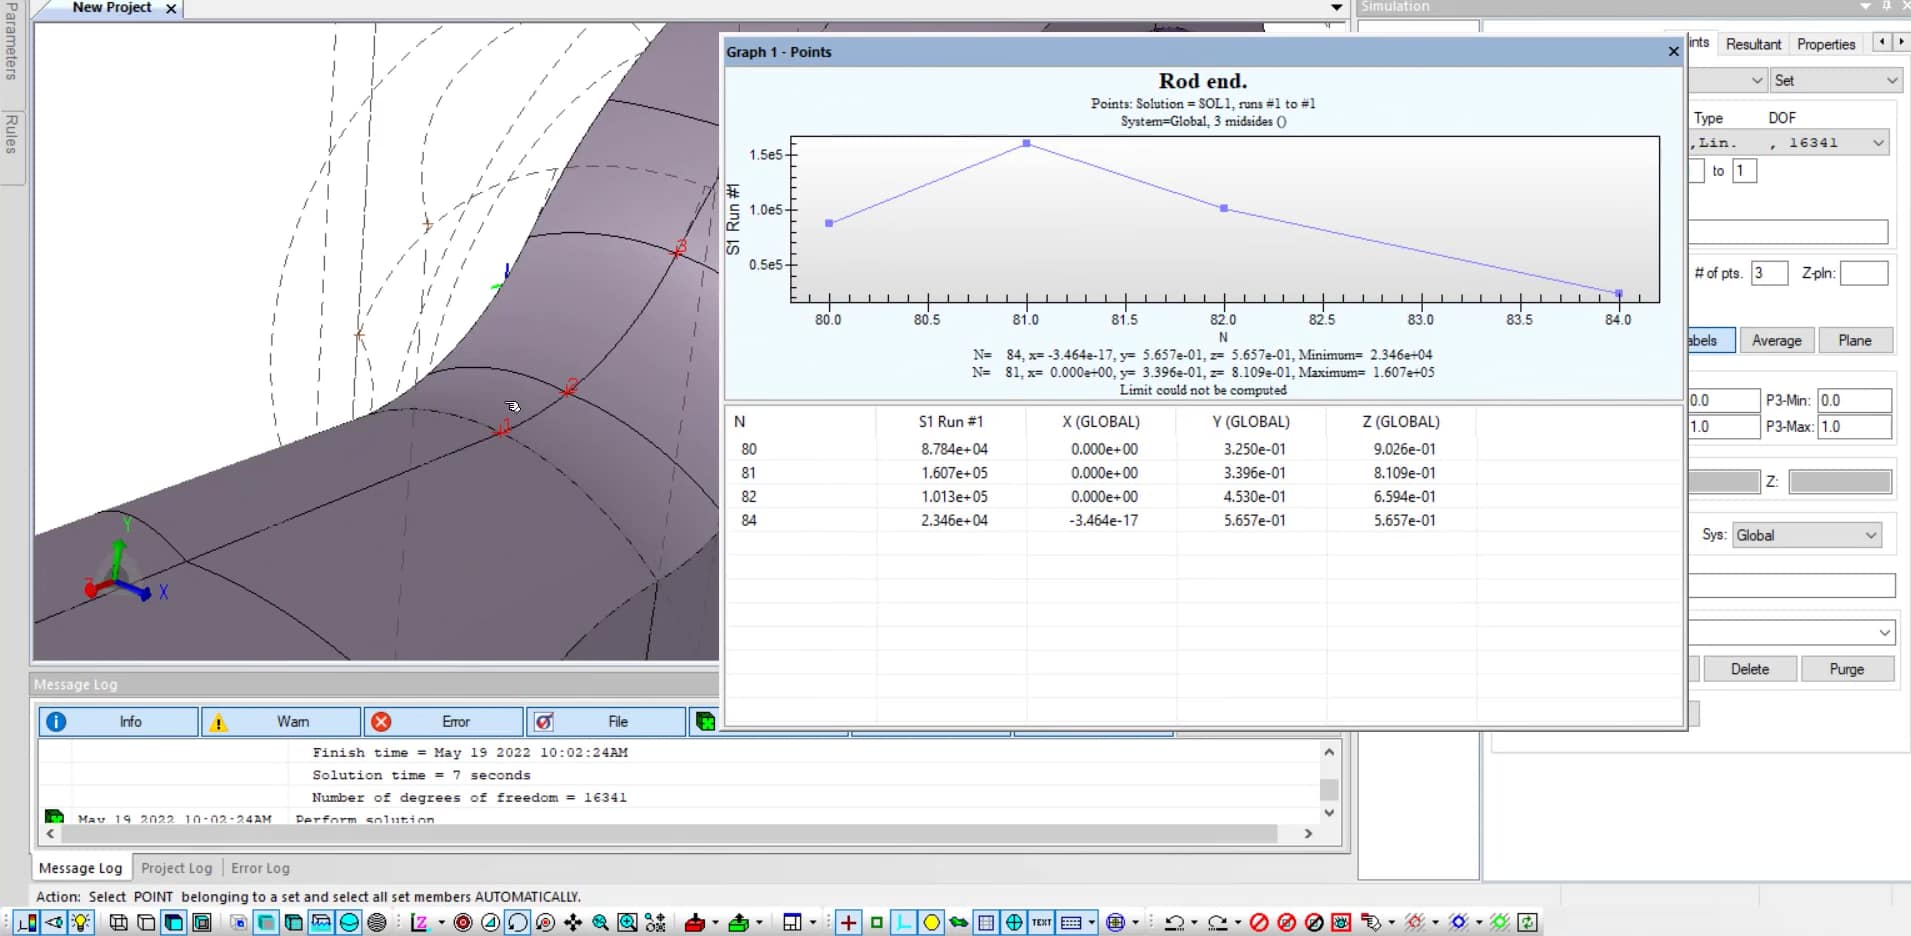Select the shaded view display icon
The height and width of the screenshot is (936, 1911).
coord(174,922)
